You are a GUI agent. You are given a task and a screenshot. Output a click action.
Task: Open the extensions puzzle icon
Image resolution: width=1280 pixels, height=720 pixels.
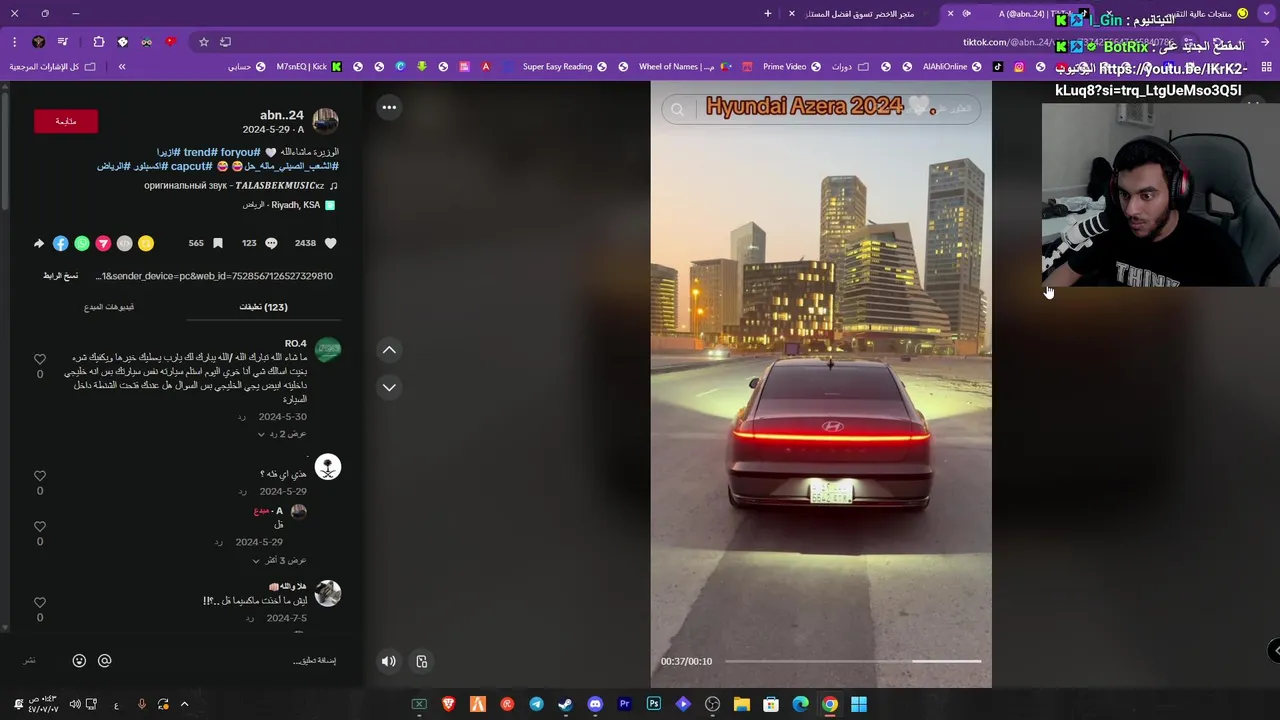(x=98, y=42)
